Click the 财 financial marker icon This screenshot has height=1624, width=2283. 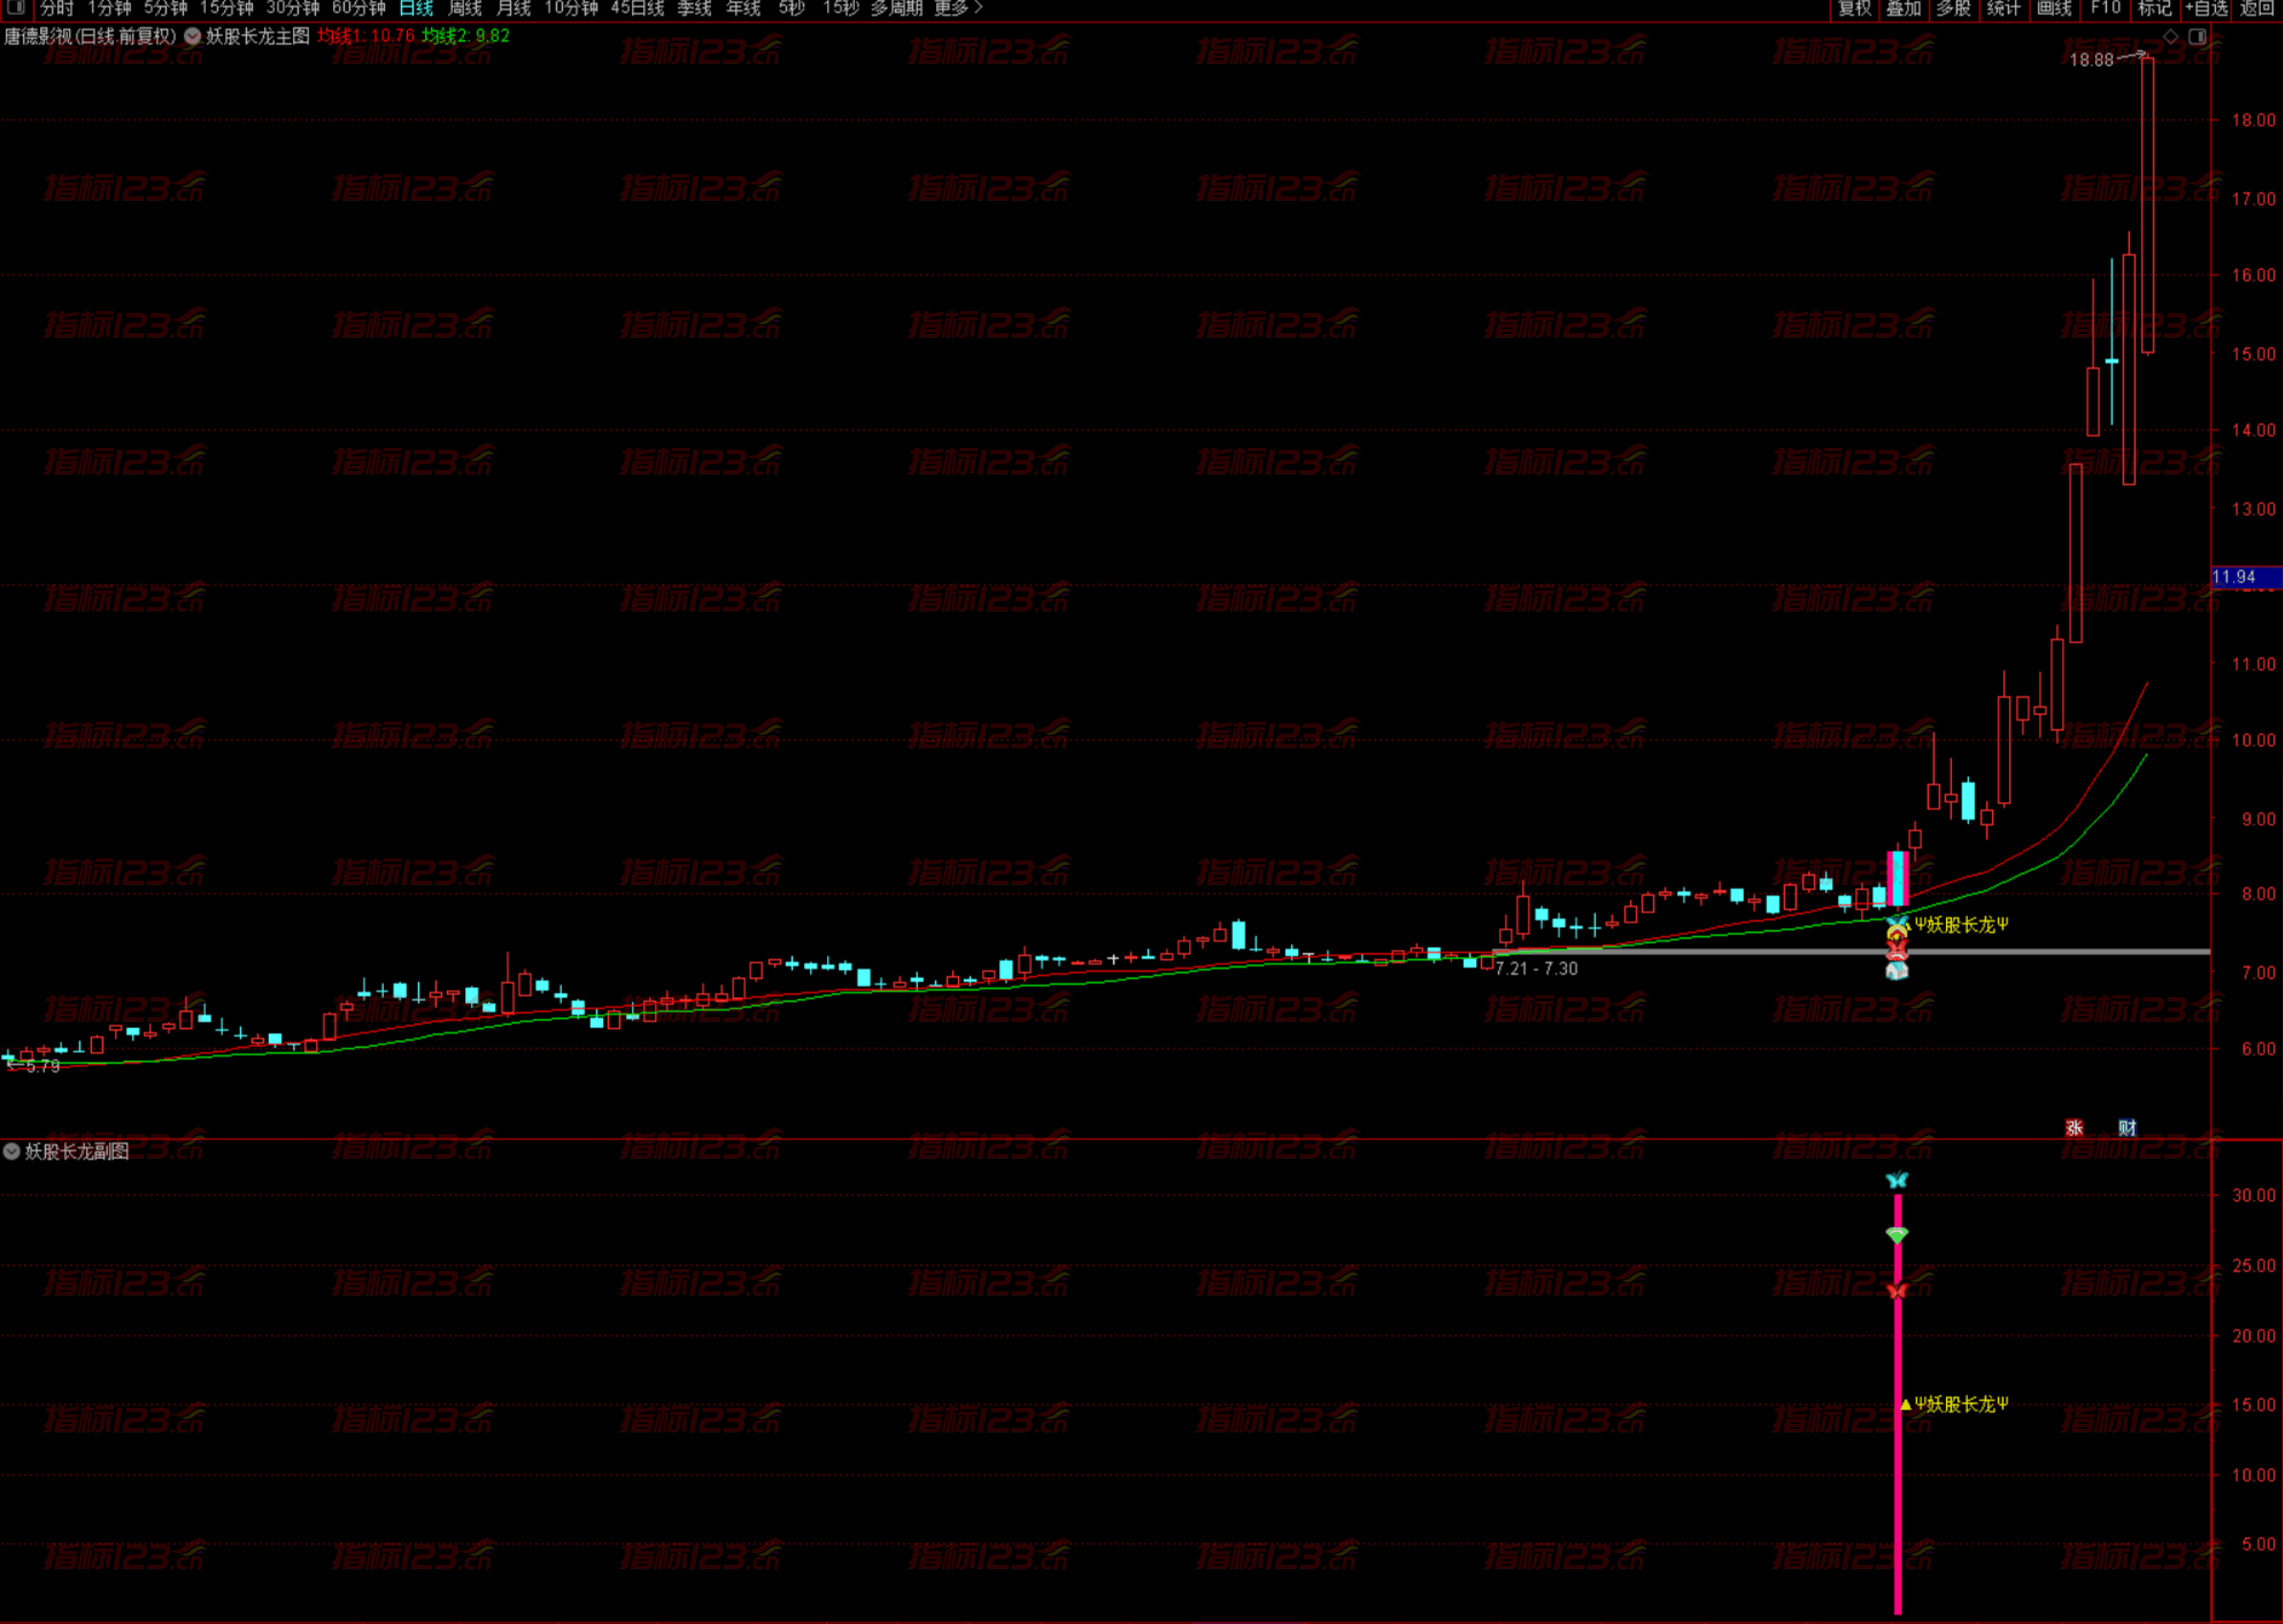(2127, 1128)
